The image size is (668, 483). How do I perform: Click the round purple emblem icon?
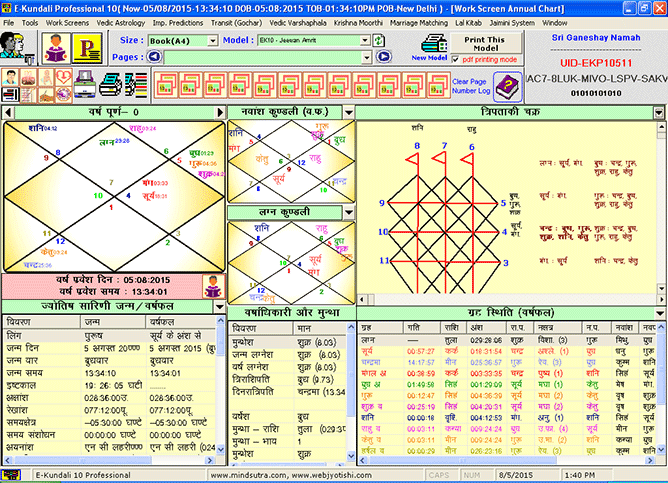tap(64, 95)
